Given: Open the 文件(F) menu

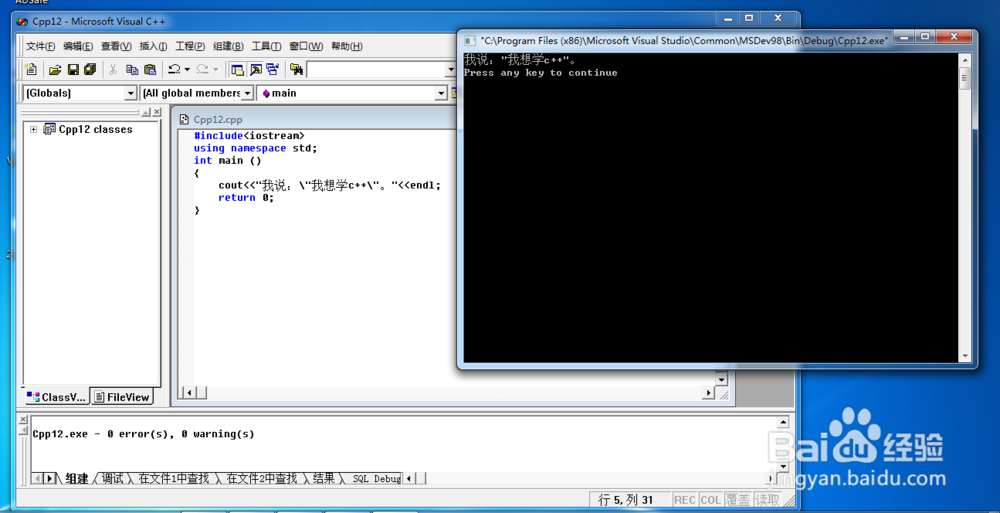Looking at the screenshot, I should coord(40,46).
